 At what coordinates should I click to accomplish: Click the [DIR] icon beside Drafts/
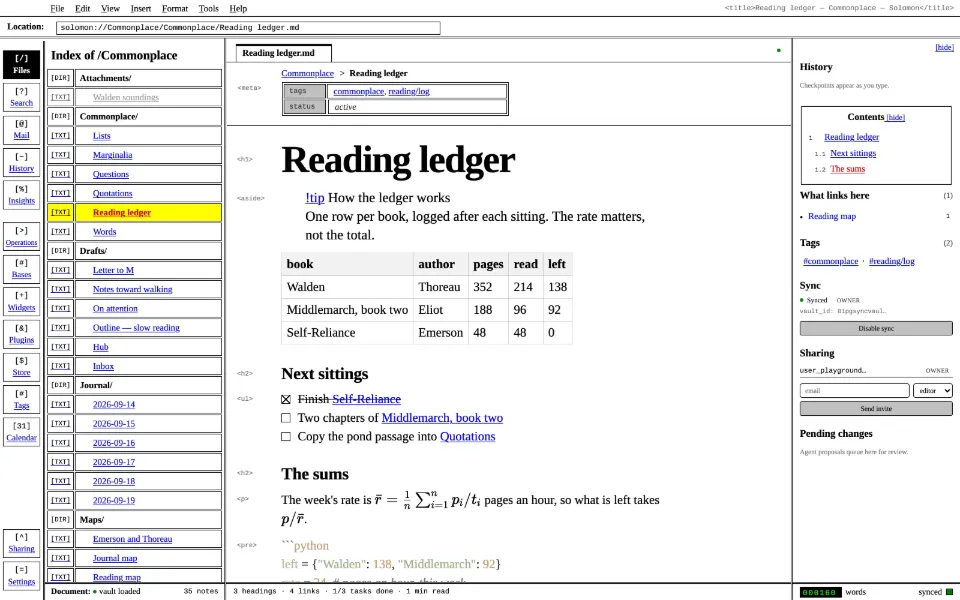click(x=60, y=250)
